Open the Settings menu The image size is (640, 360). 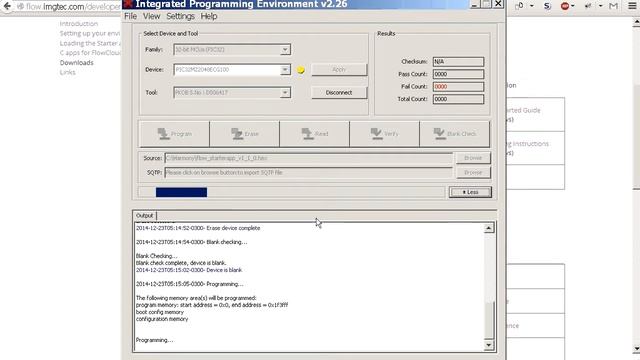coord(180,16)
